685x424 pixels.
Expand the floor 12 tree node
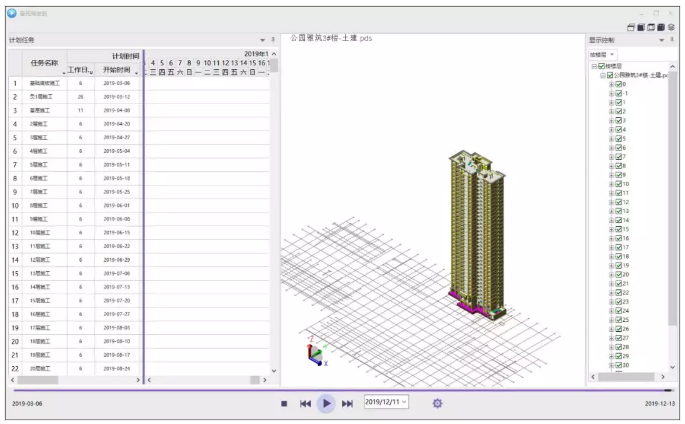pos(612,202)
